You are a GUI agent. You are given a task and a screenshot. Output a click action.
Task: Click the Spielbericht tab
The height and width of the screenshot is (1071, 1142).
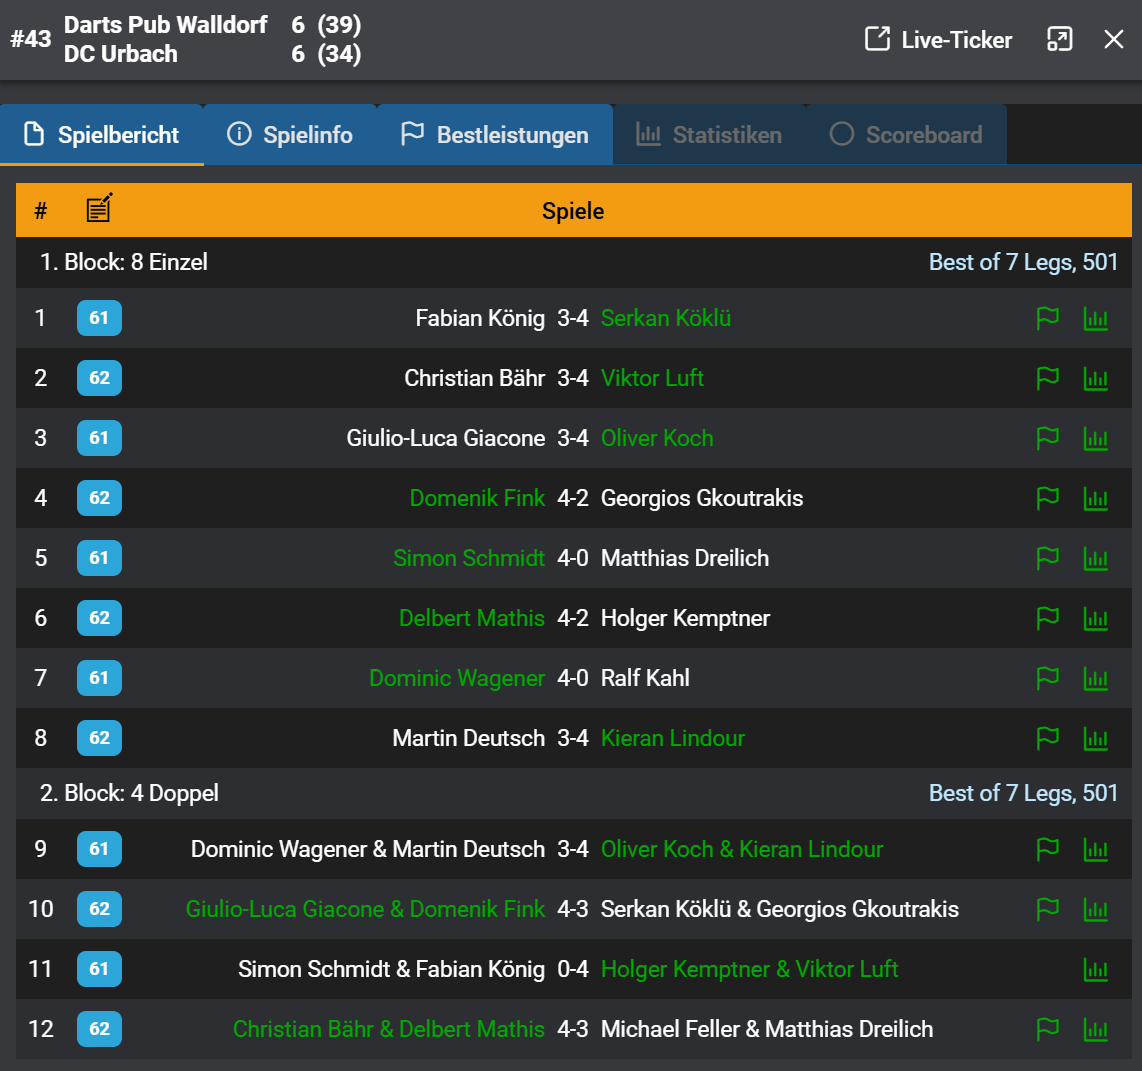point(102,135)
